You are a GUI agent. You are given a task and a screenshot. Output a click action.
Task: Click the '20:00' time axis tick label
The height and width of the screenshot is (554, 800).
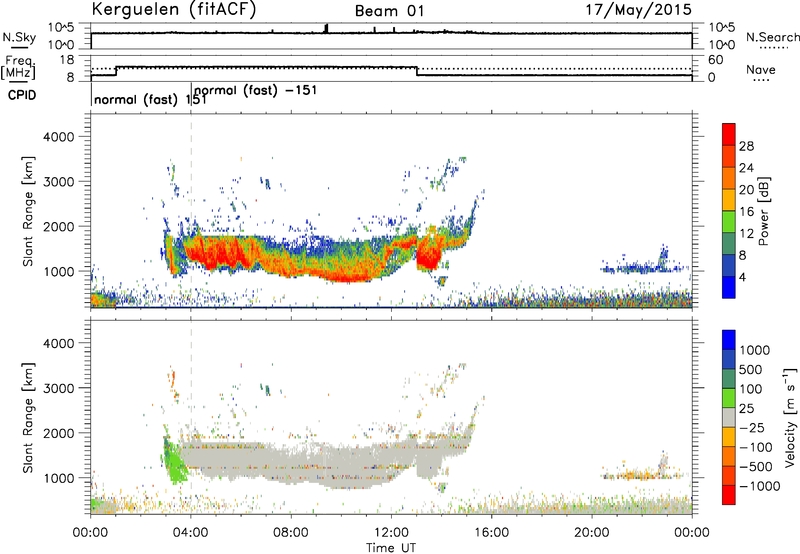click(591, 533)
